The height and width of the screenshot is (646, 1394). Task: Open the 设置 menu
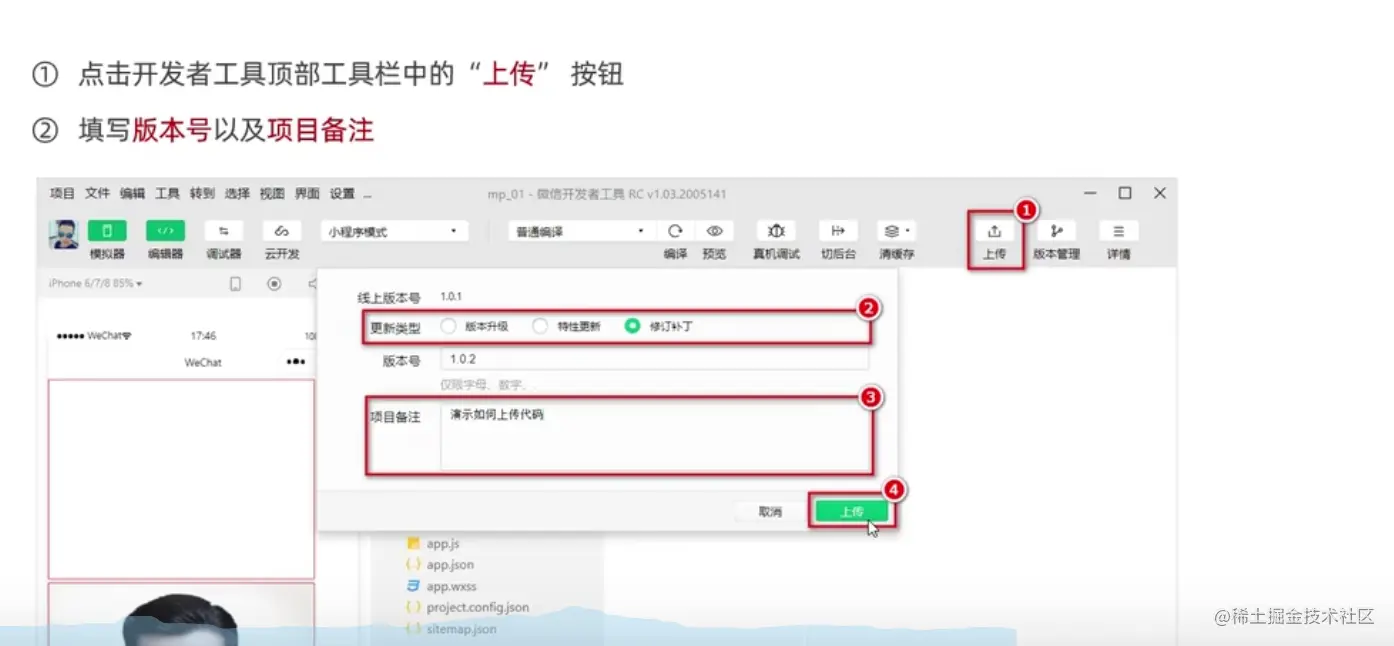[342, 193]
